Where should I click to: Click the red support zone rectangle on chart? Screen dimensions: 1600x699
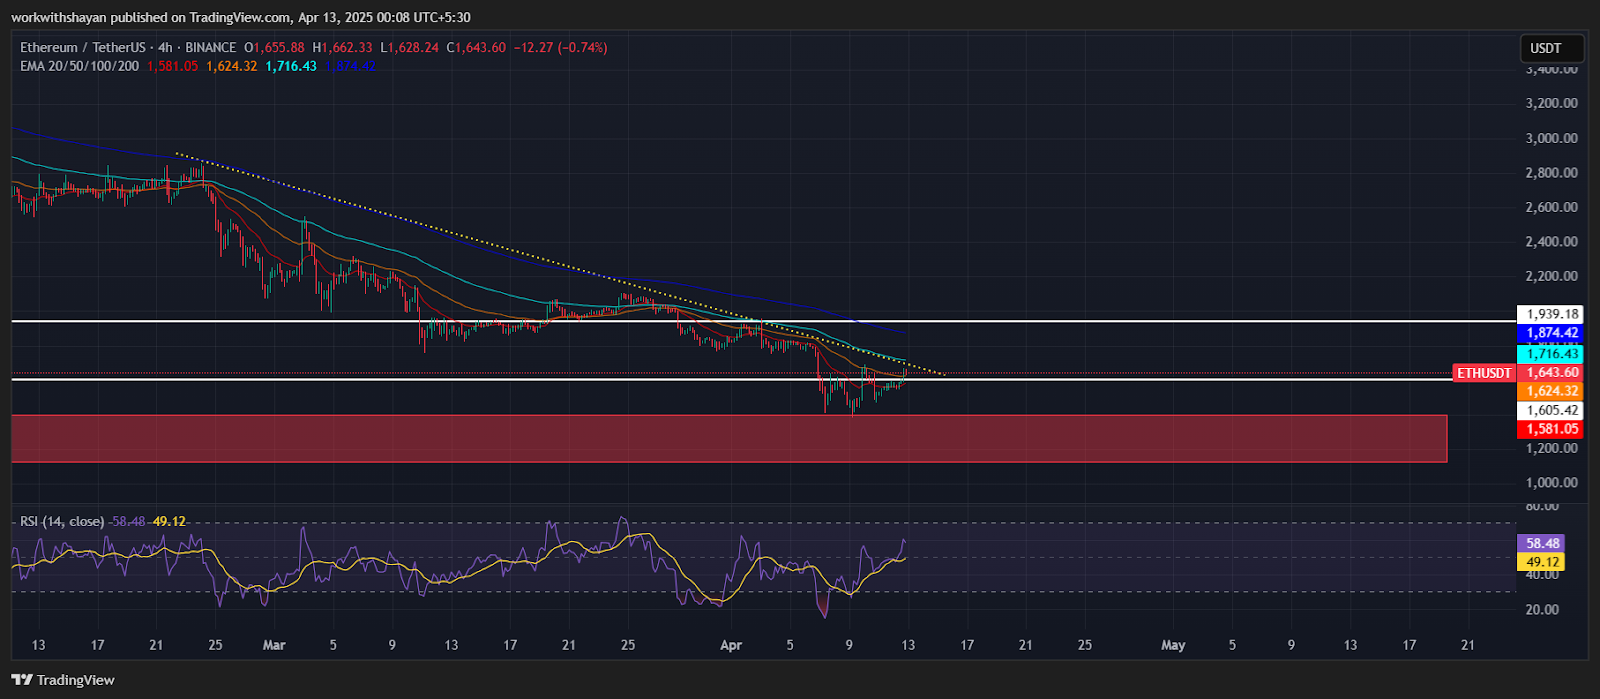(729, 438)
